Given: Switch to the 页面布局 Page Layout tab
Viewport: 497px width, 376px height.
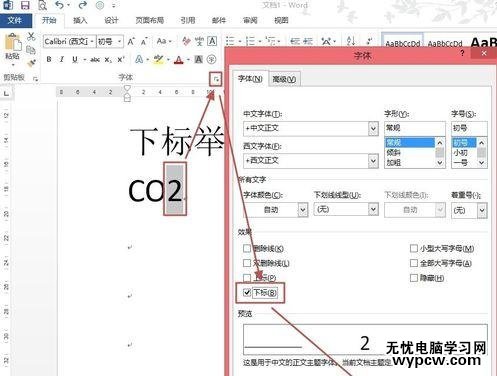Looking at the screenshot, I should coord(150,21).
